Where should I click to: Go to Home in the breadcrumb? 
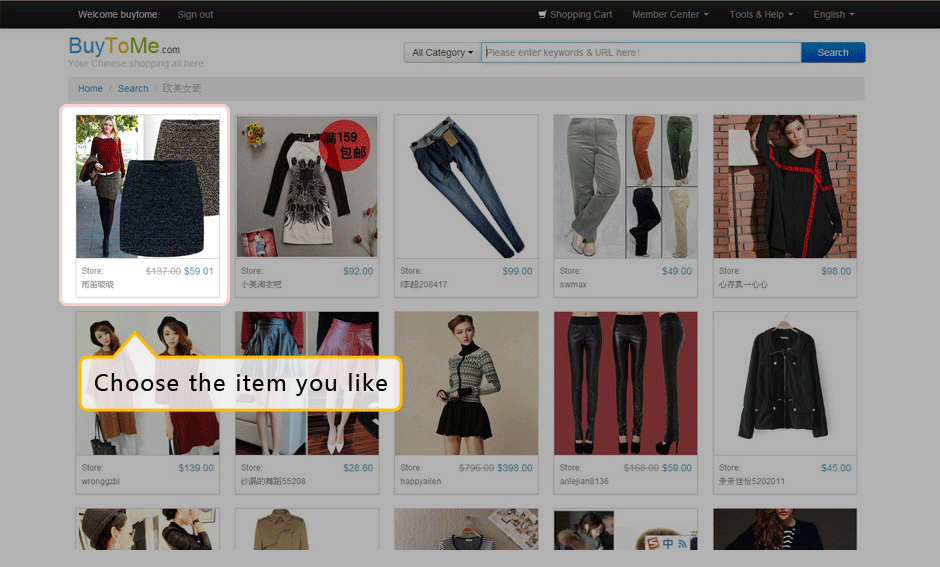pyautogui.click(x=90, y=88)
